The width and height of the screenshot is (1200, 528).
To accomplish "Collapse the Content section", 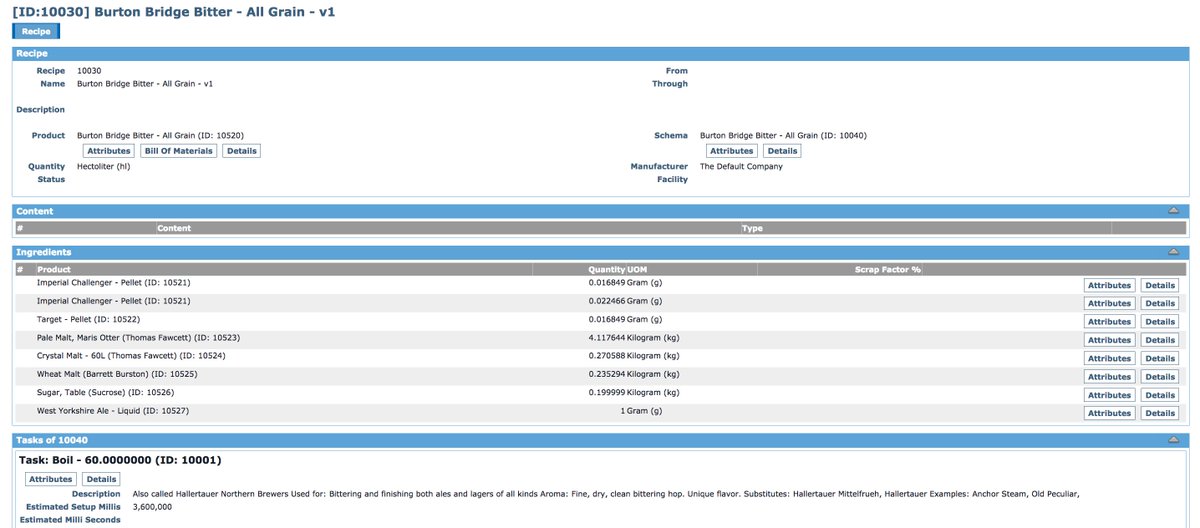I will 1173,211.
